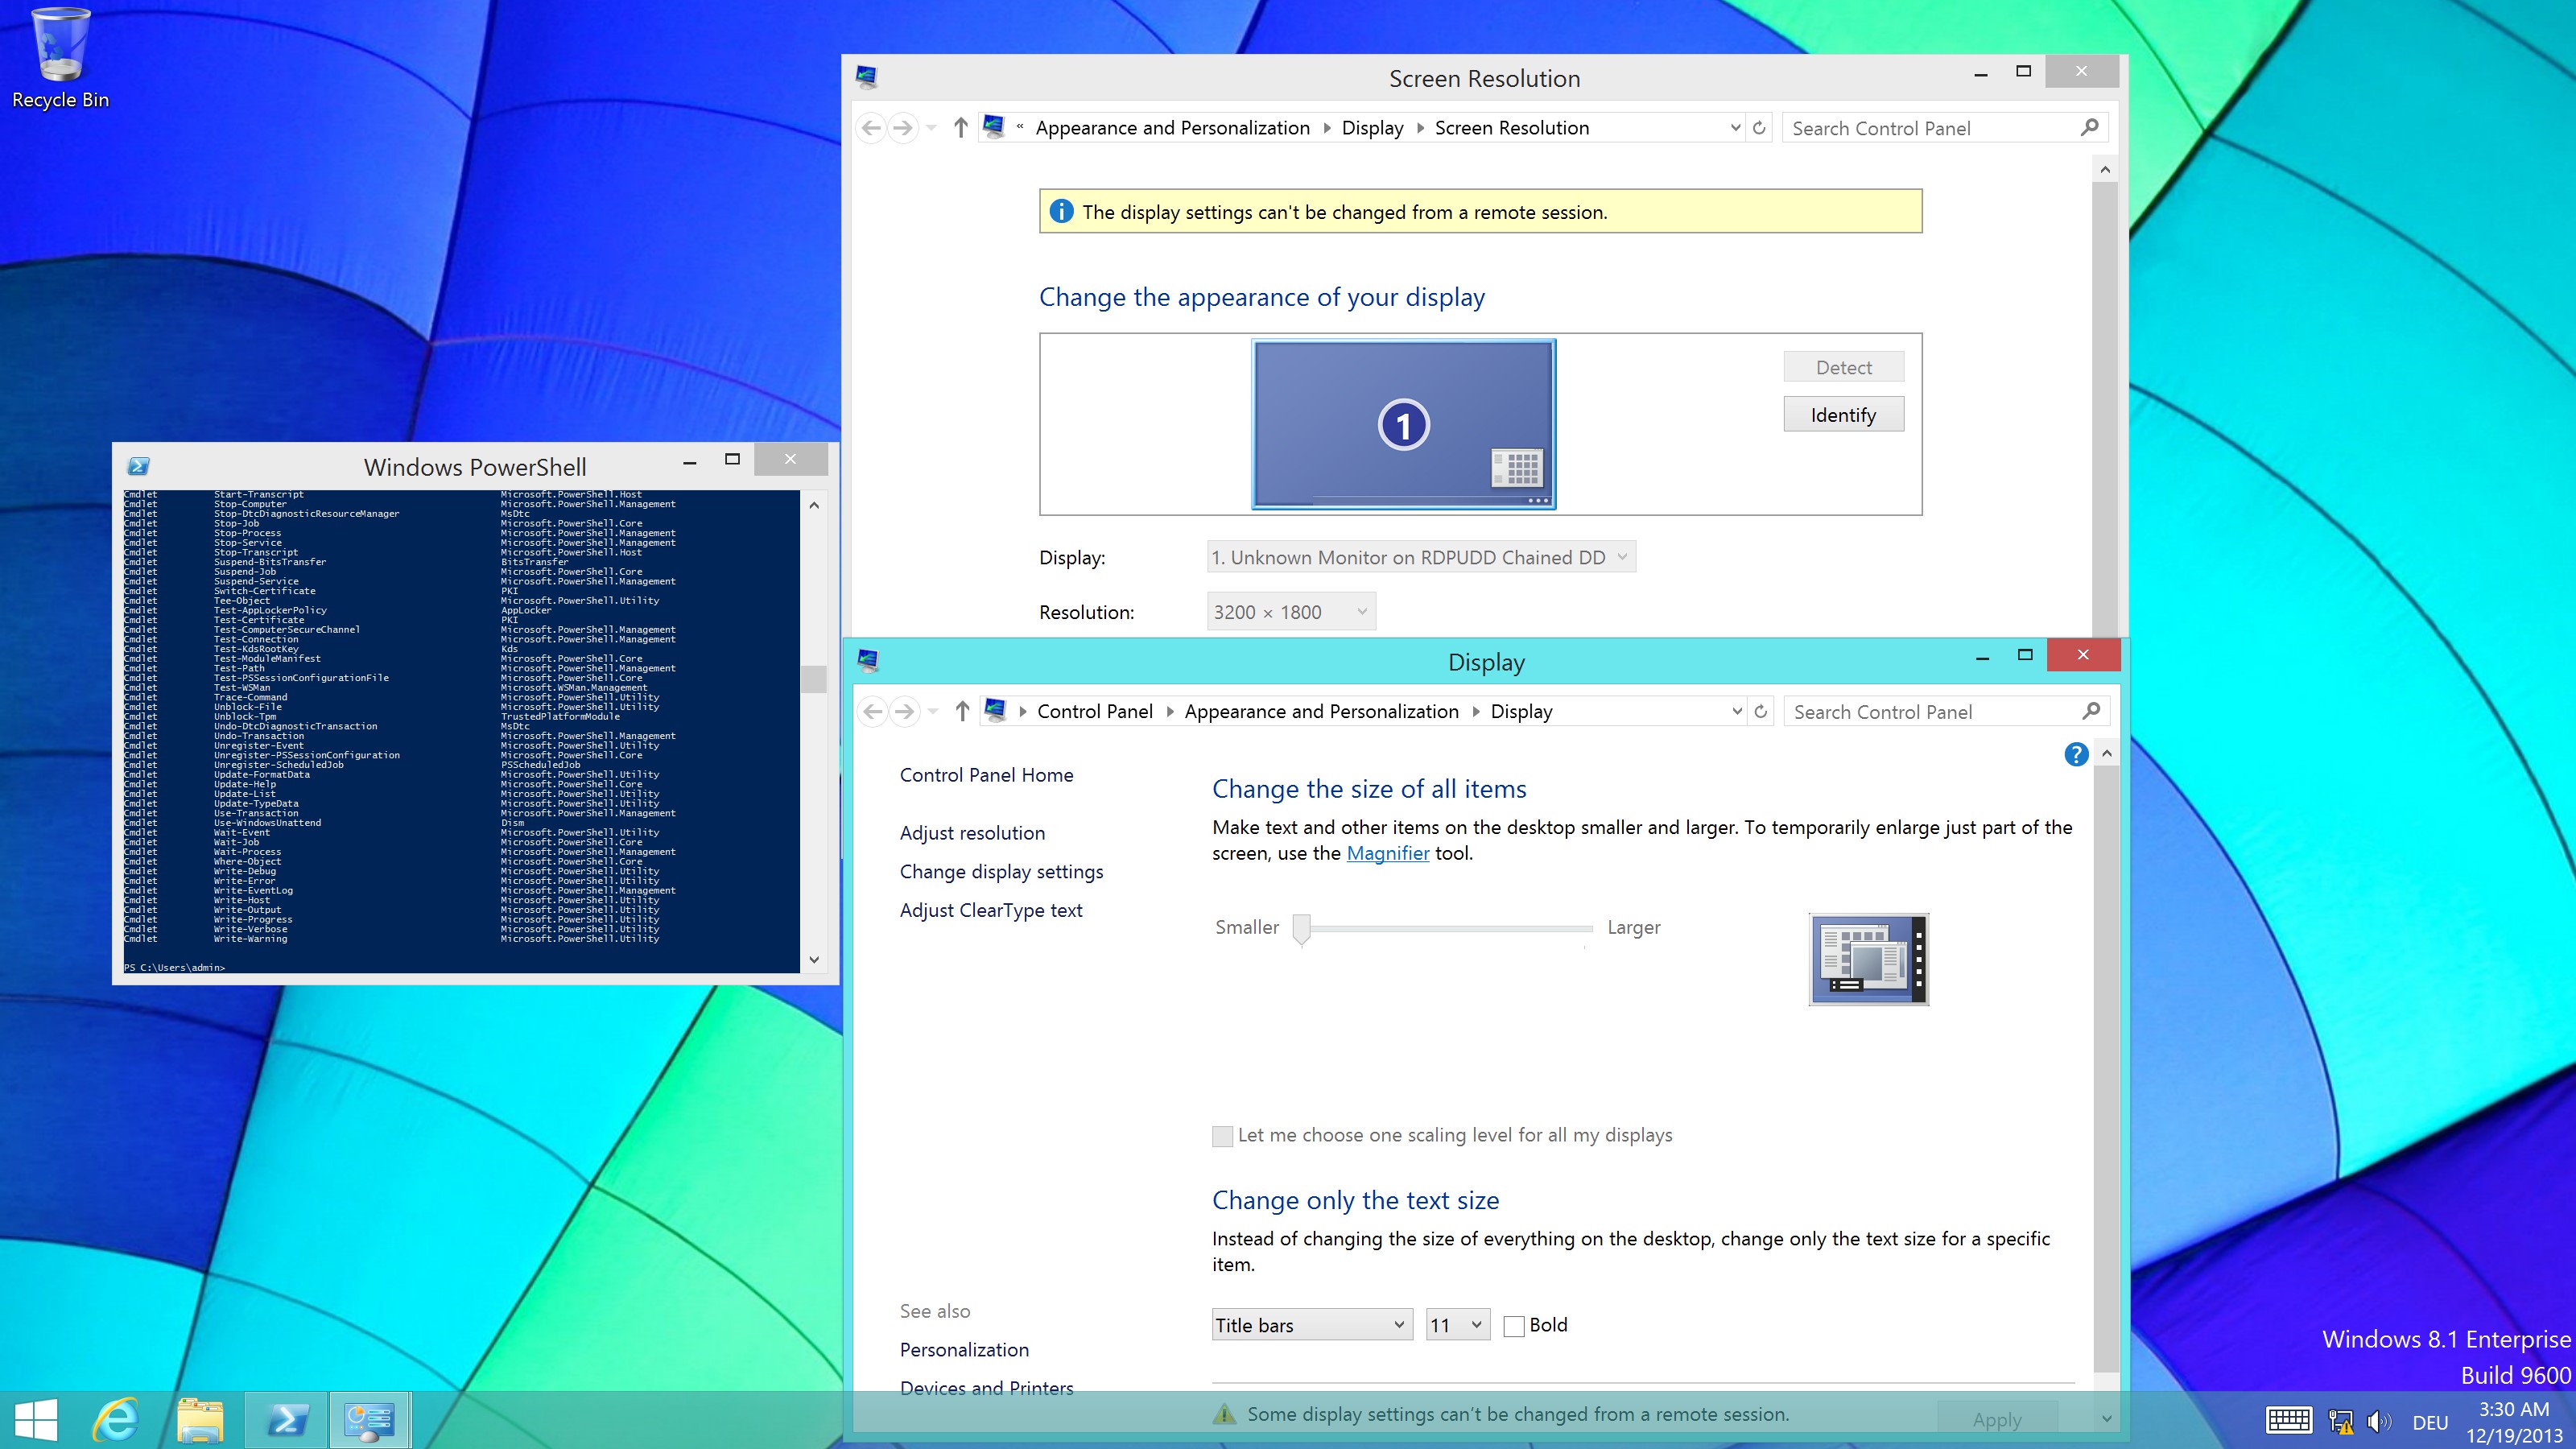
Task: Go up one level in Display window
Action: coord(962,711)
